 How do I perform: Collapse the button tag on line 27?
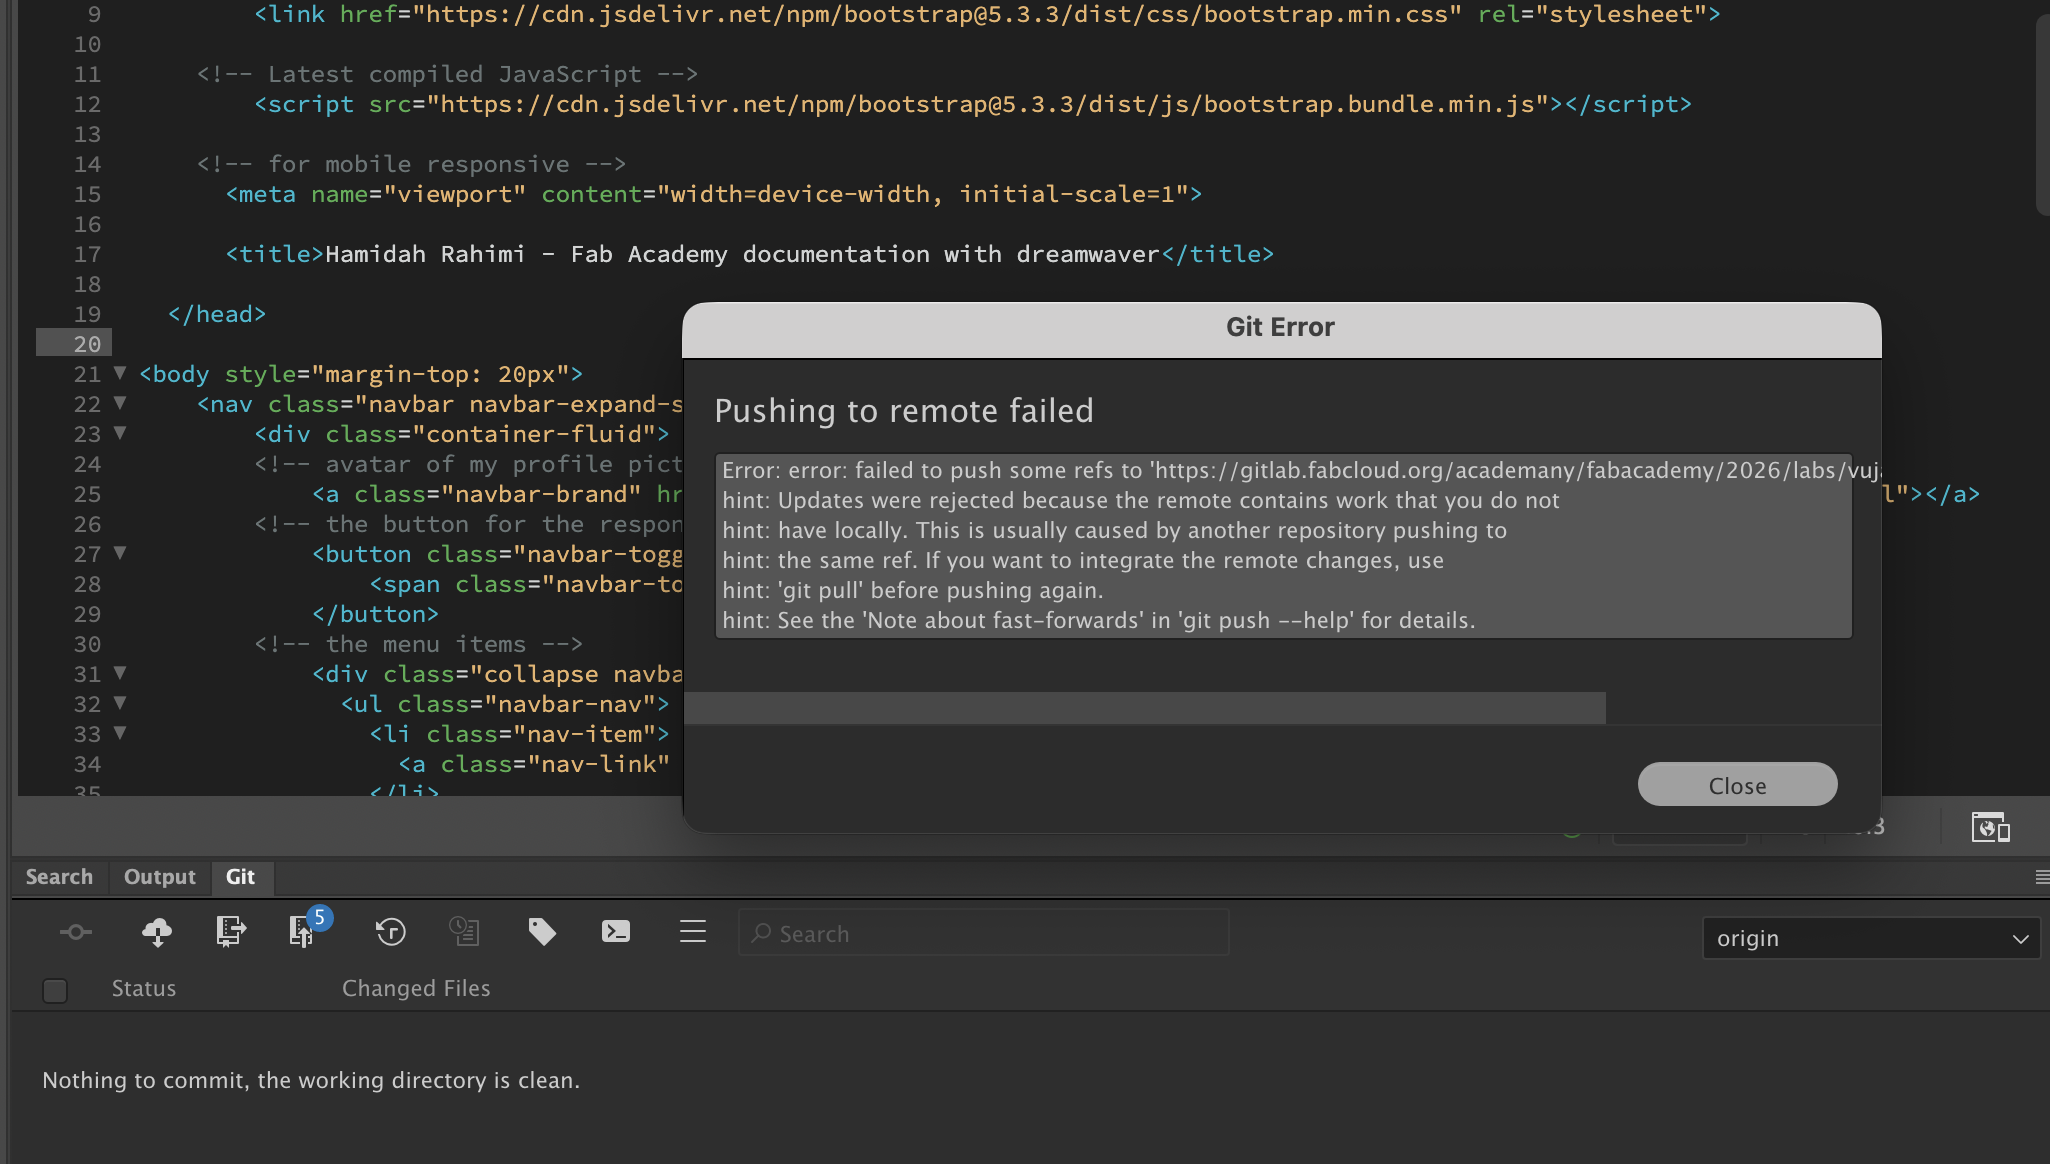[120, 553]
